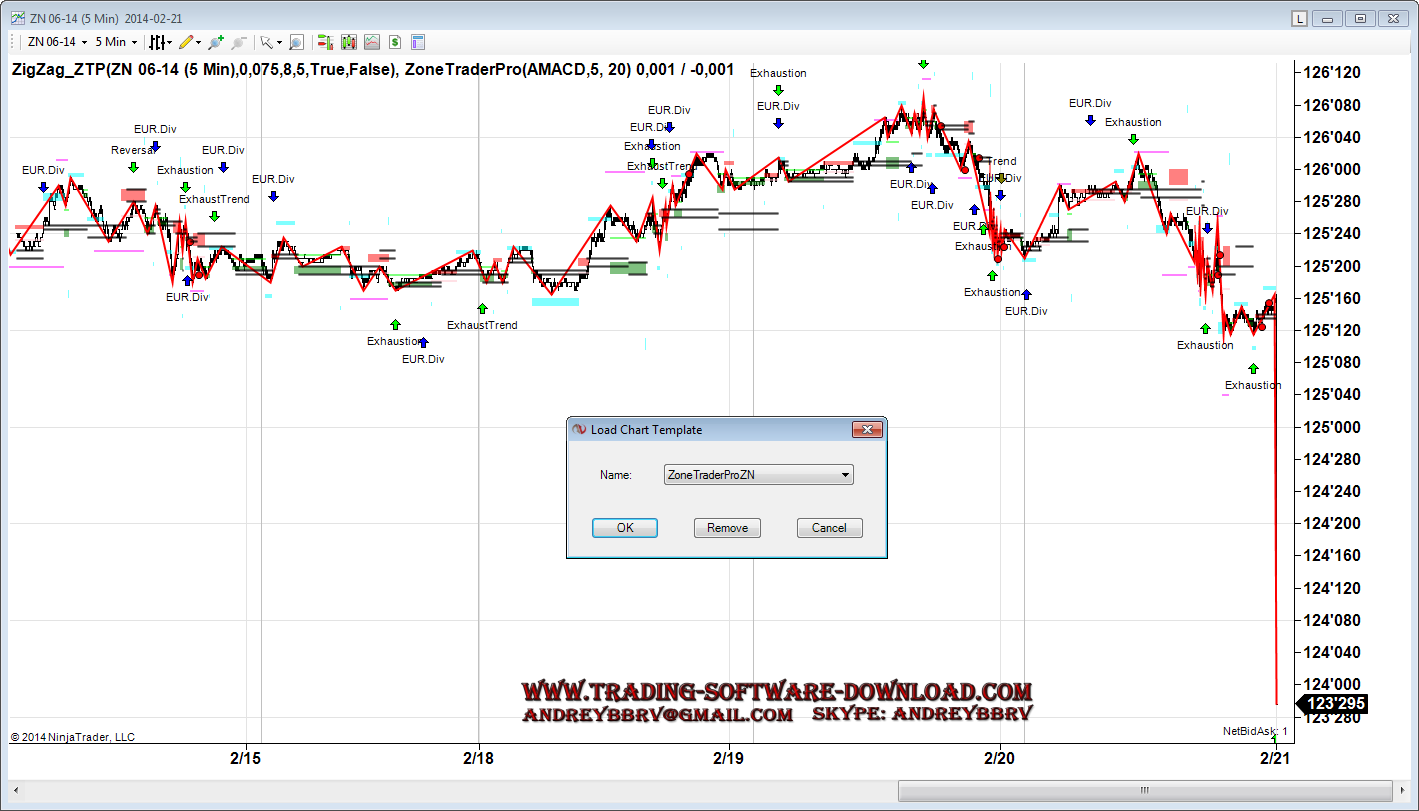Open the zoom frame magnifier tool
This screenshot has height=811, width=1419.
296,42
